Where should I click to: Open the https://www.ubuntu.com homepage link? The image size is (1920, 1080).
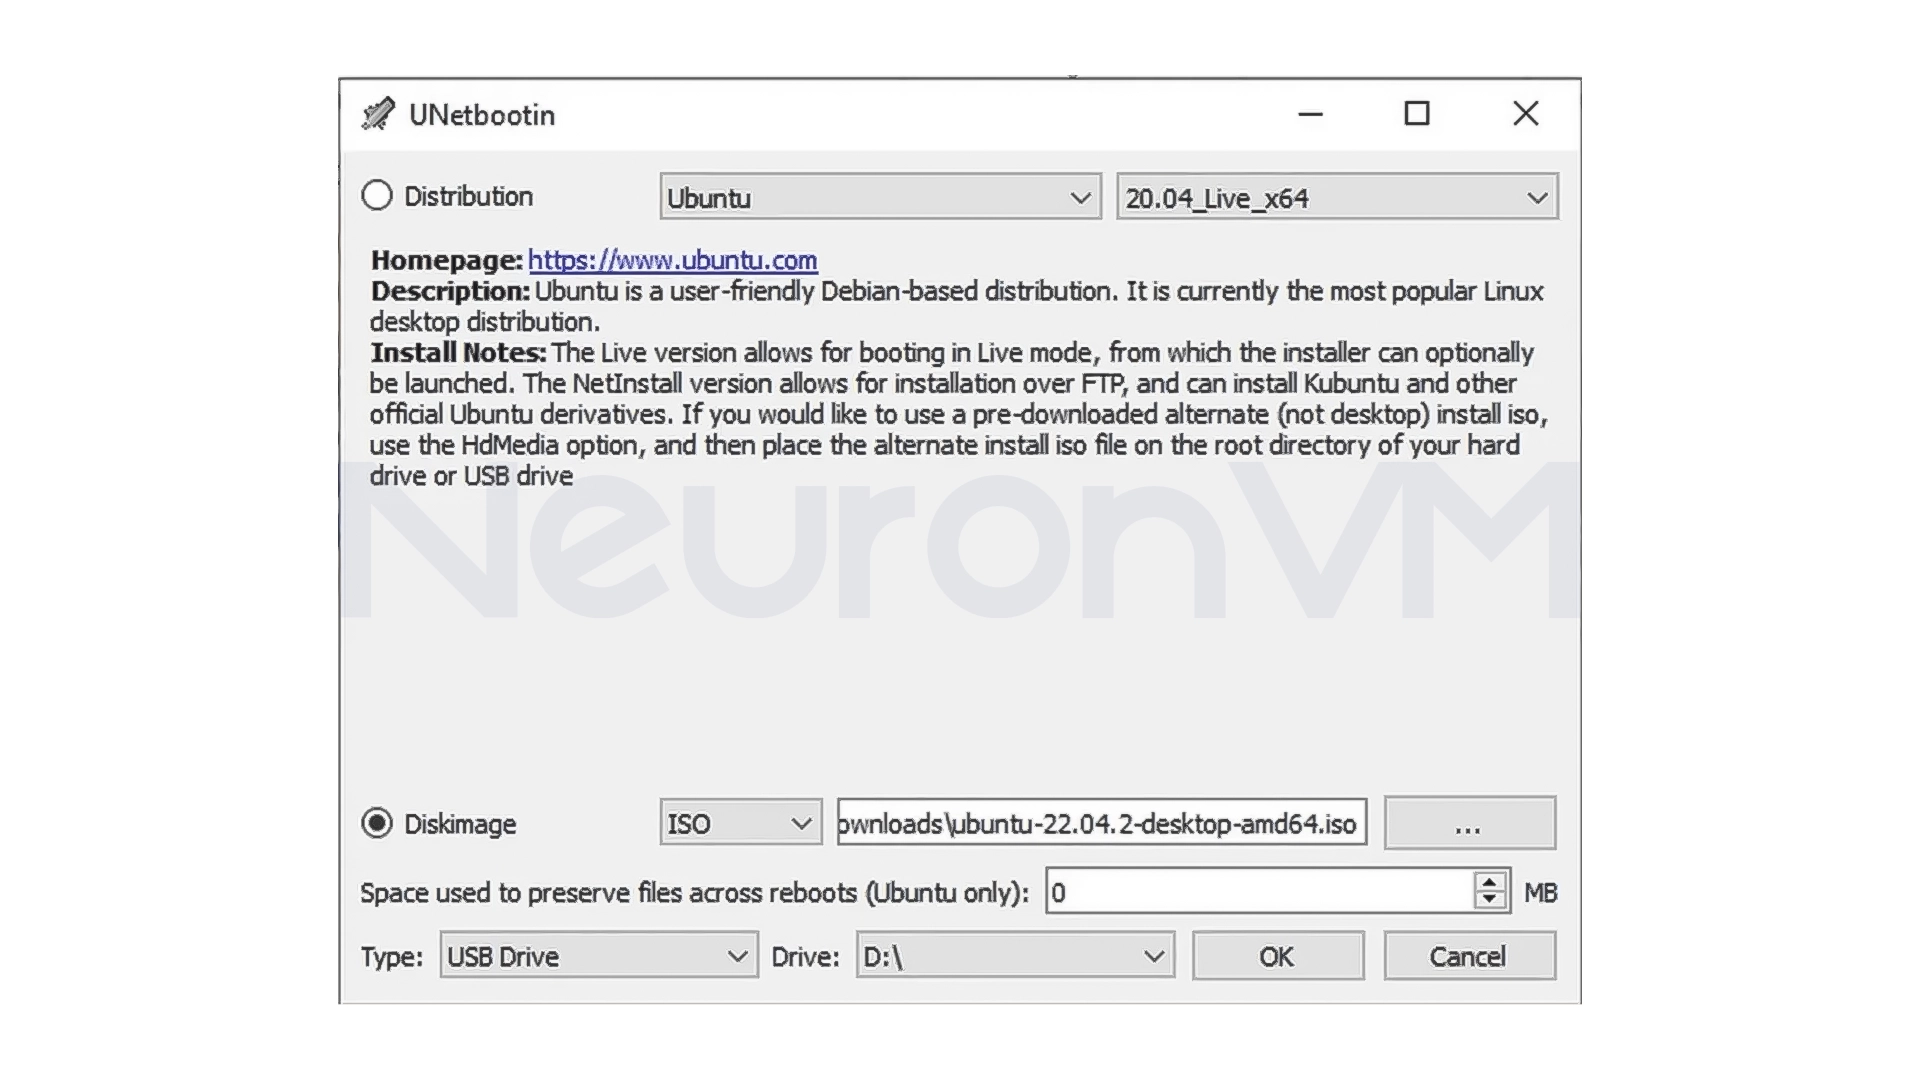click(672, 260)
